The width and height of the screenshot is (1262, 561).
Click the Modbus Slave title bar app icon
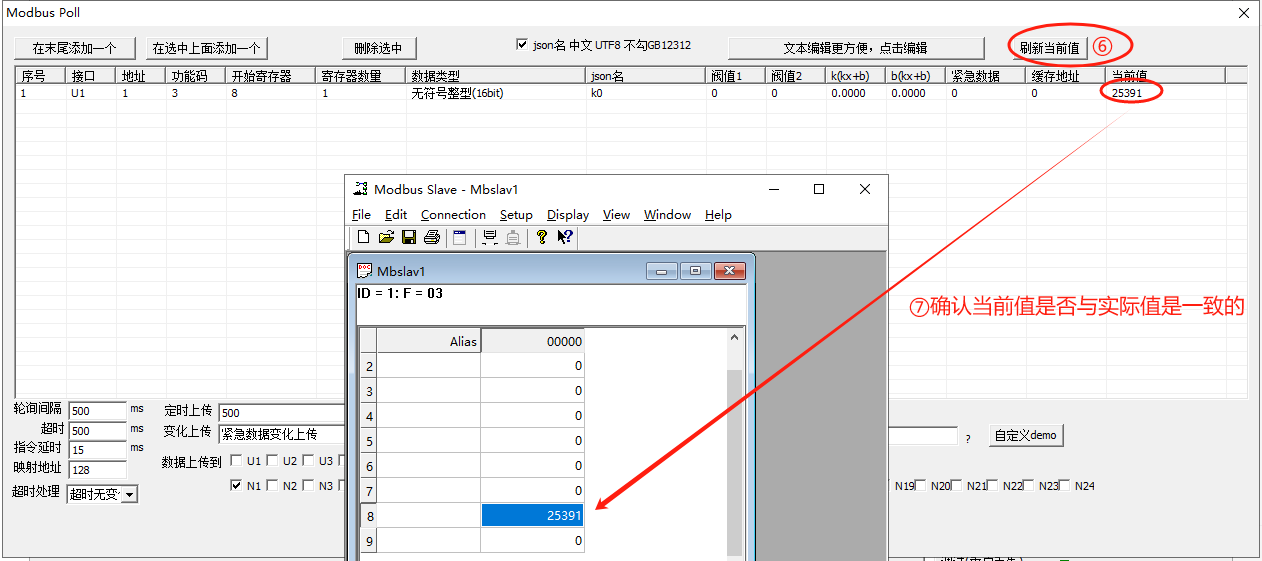pos(362,189)
